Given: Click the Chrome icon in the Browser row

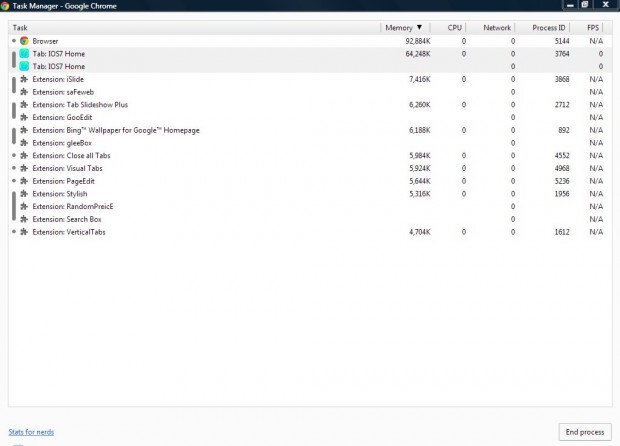Looking at the screenshot, I should [24, 41].
